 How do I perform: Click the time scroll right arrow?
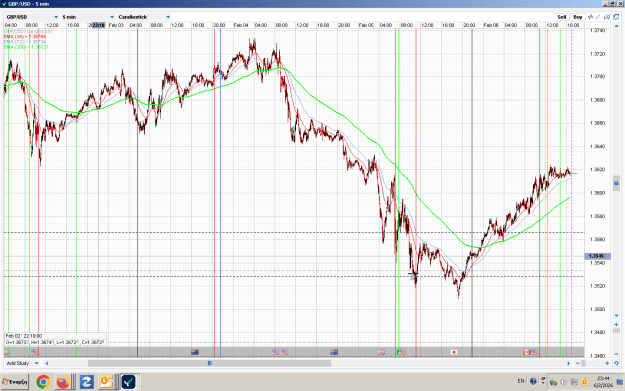[x=569, y=363]
